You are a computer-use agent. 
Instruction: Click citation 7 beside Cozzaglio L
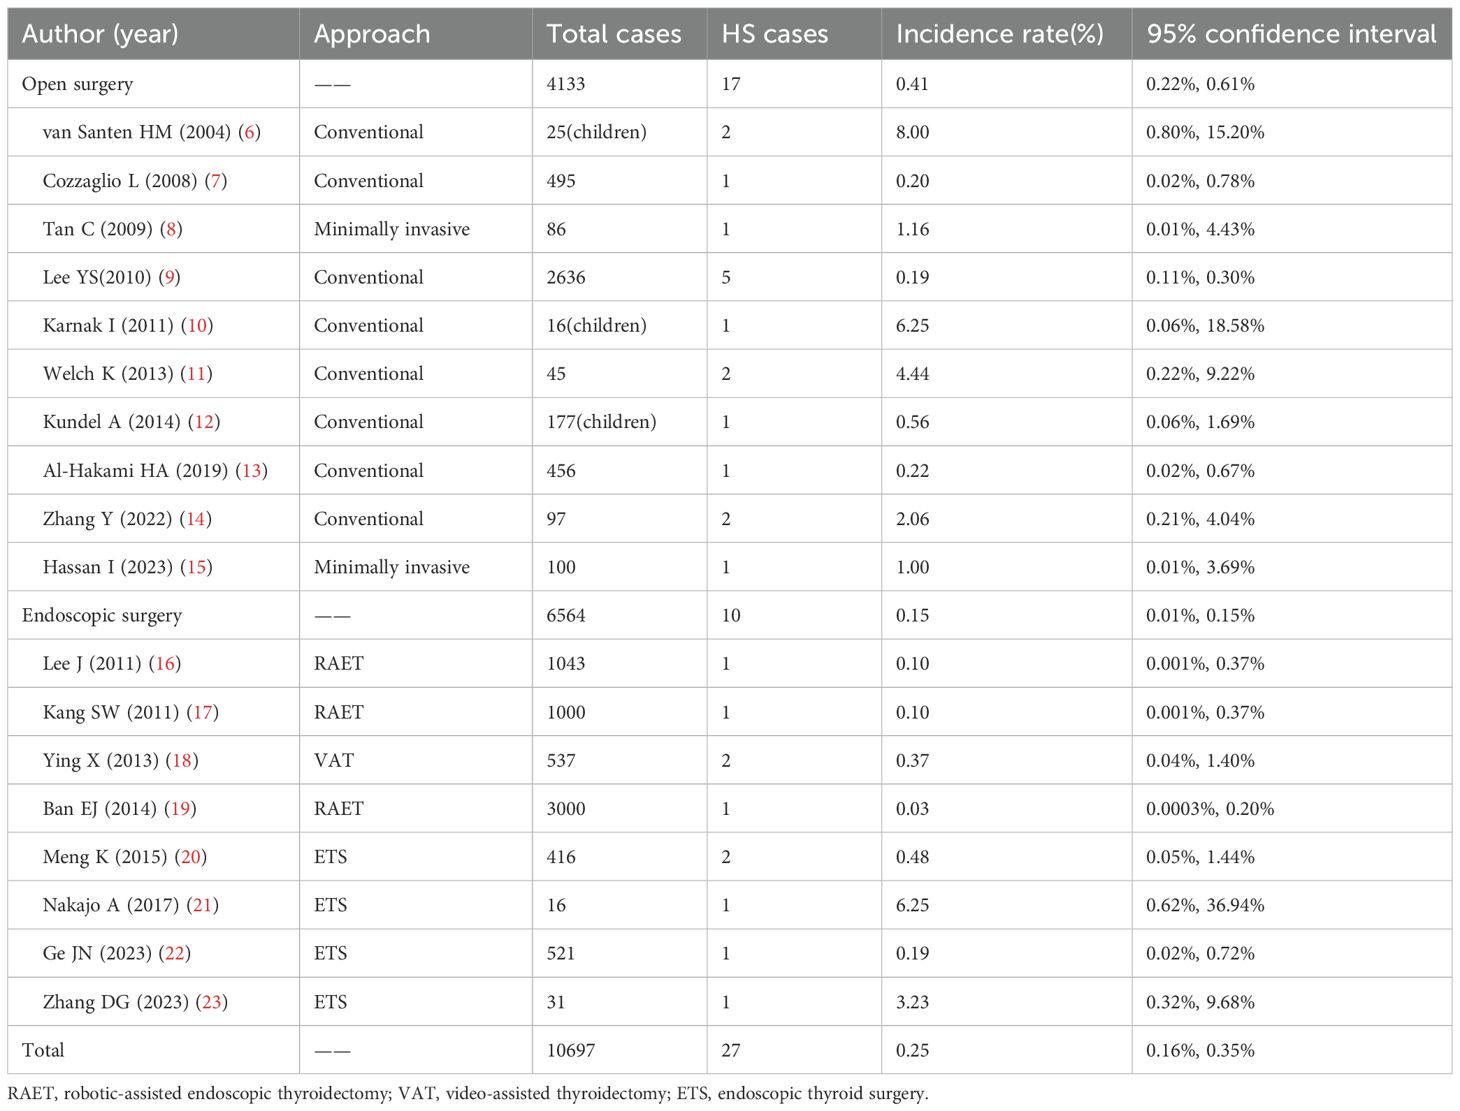coord(216,181)
